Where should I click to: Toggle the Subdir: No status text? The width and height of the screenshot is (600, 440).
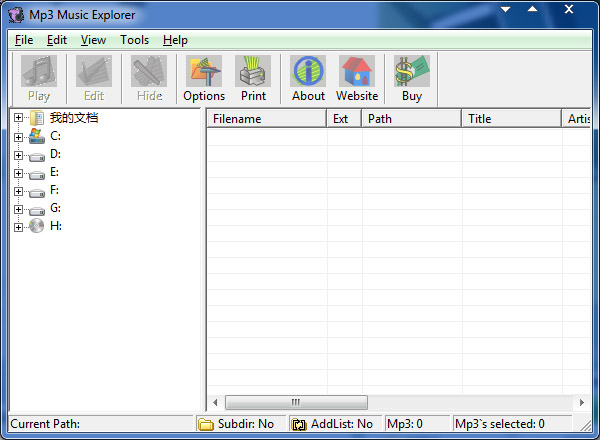(x=246, y=424)
